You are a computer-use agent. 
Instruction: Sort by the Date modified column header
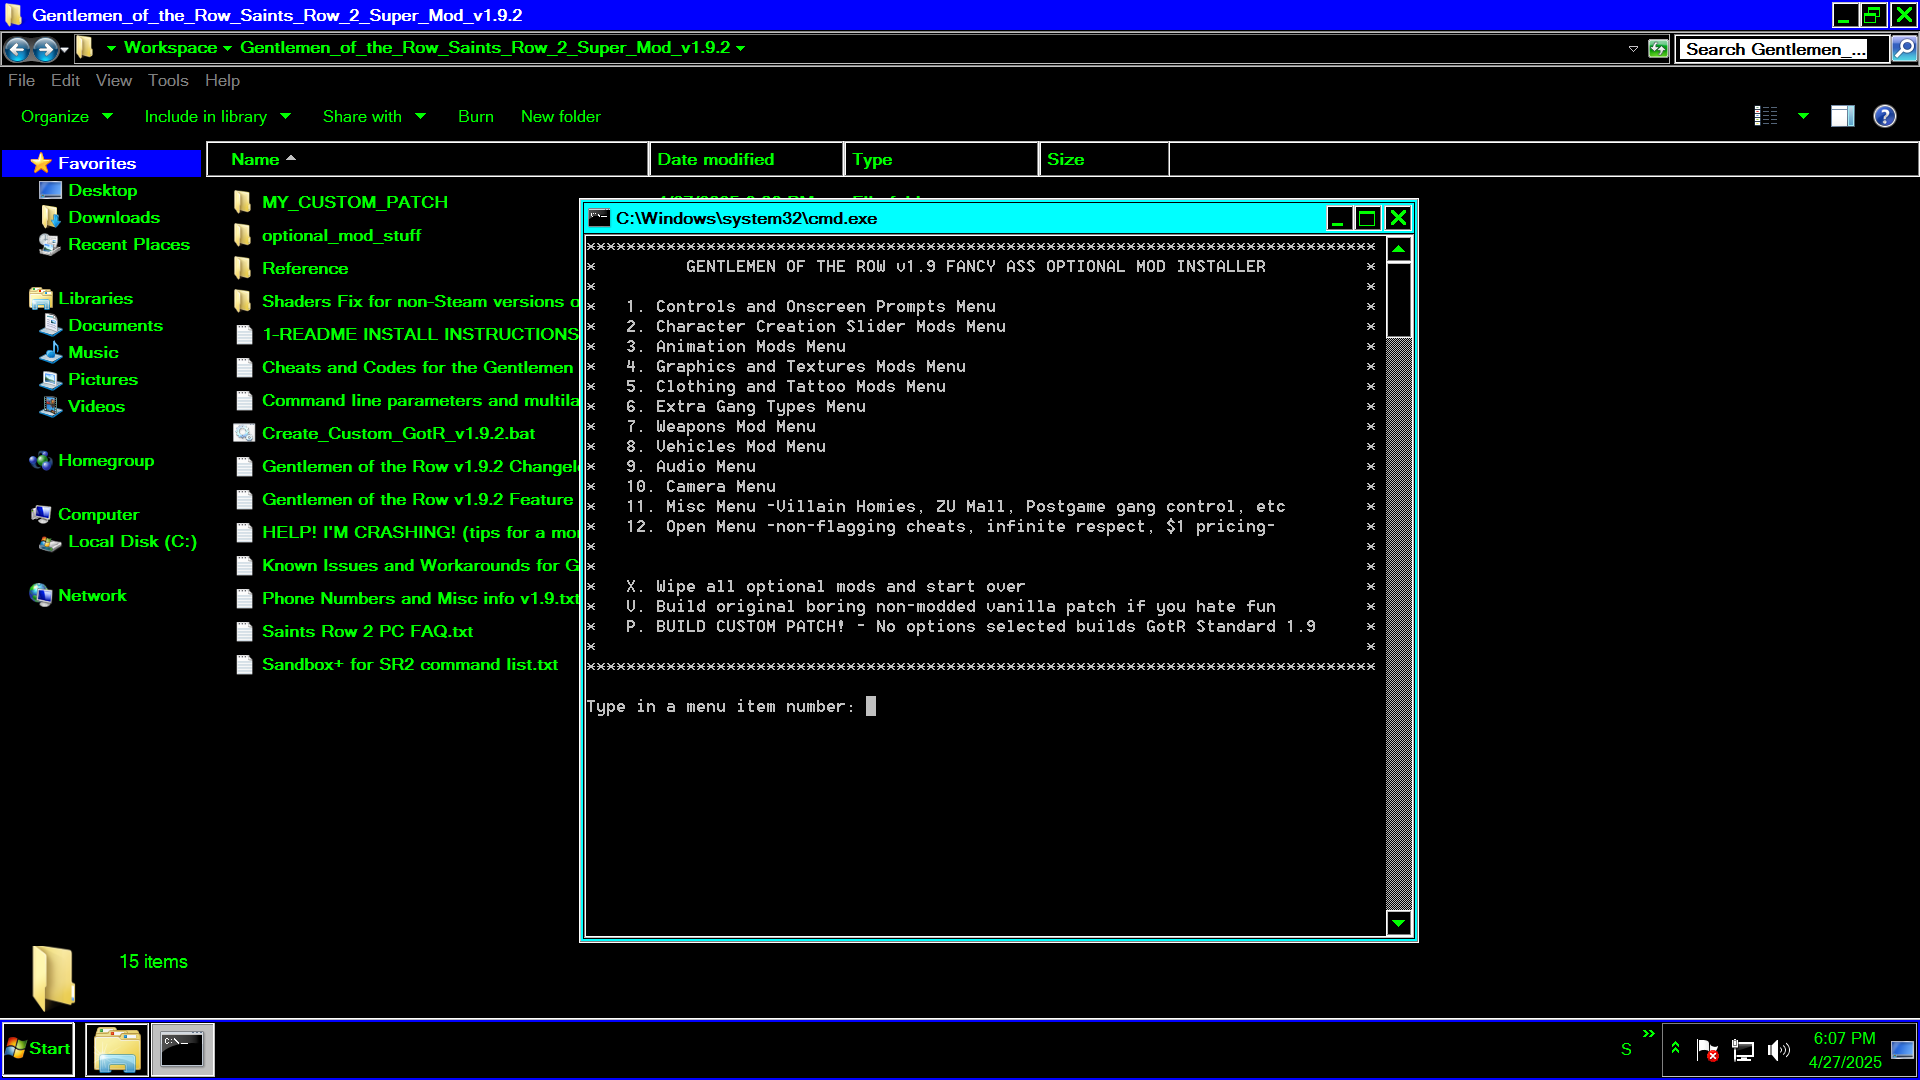click(746, 160)
